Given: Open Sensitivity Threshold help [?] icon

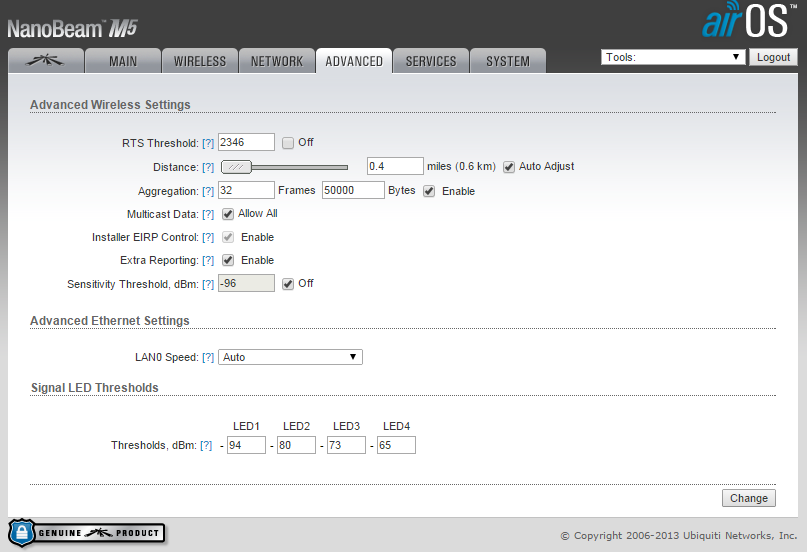Looking at the screenshot, I should (x=208, y=284).
